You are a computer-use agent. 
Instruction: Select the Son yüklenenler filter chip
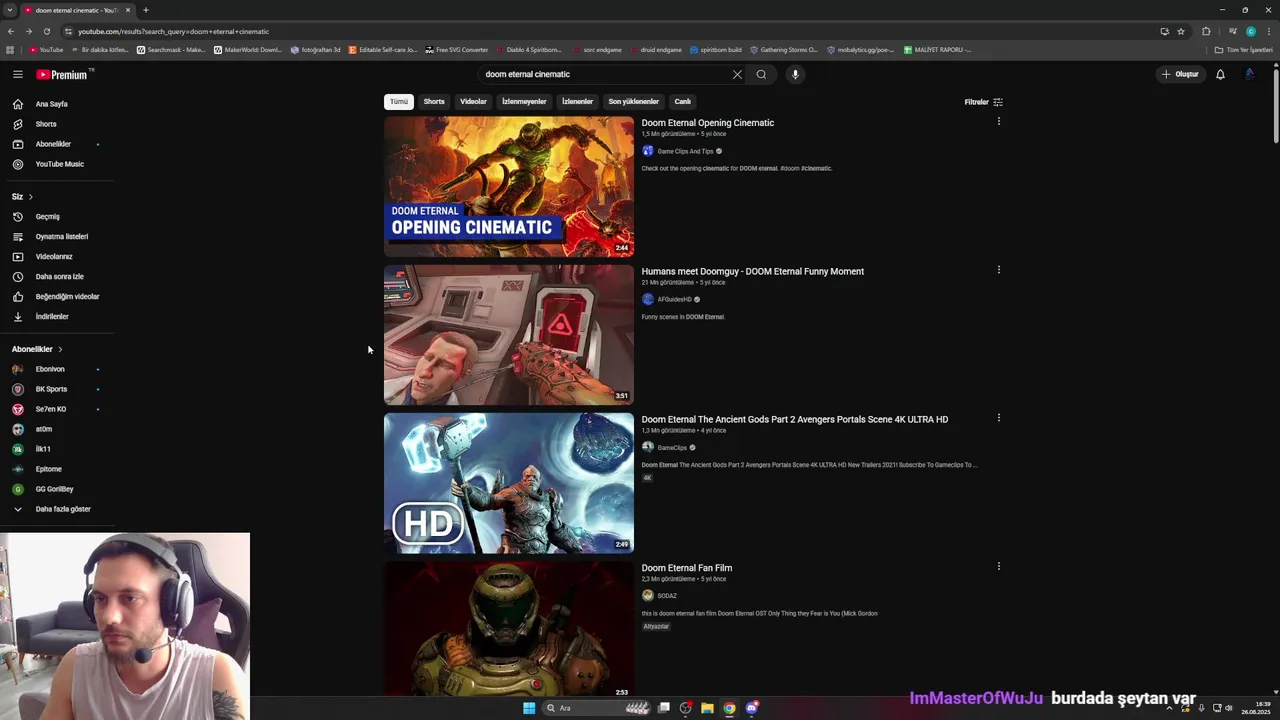(x=633, y=101)
